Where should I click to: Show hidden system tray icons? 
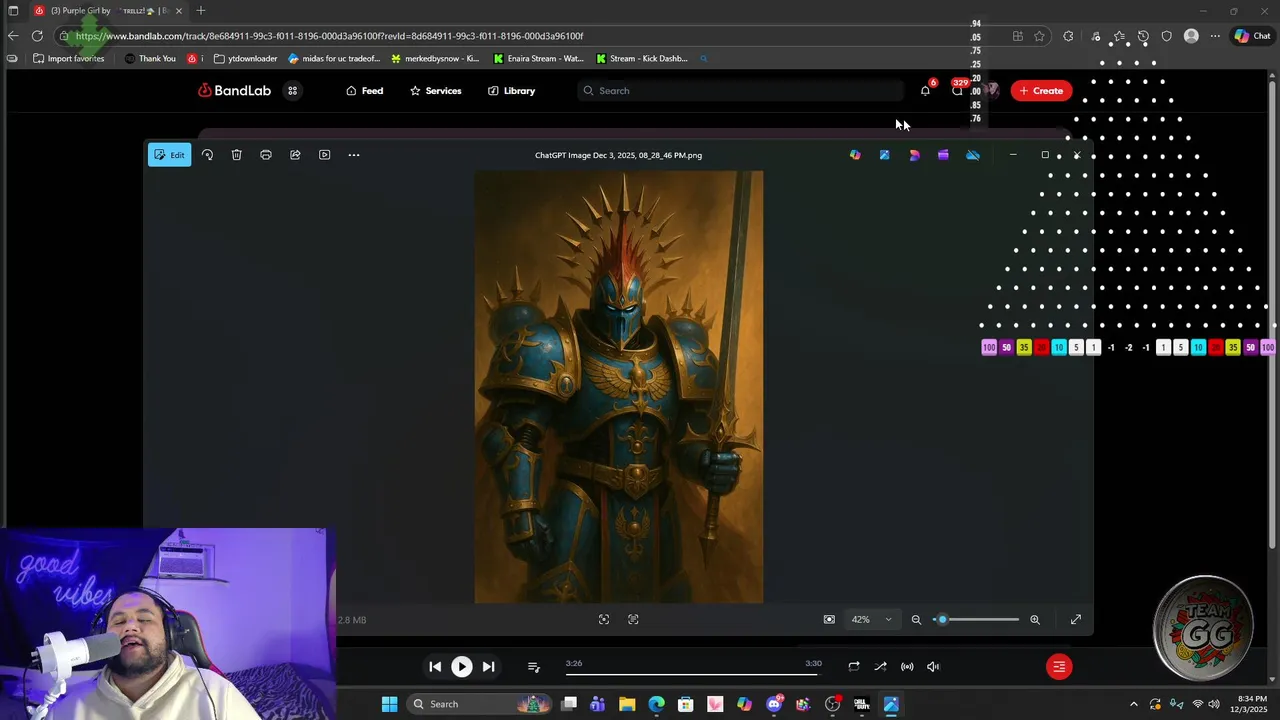(1134, 704)
